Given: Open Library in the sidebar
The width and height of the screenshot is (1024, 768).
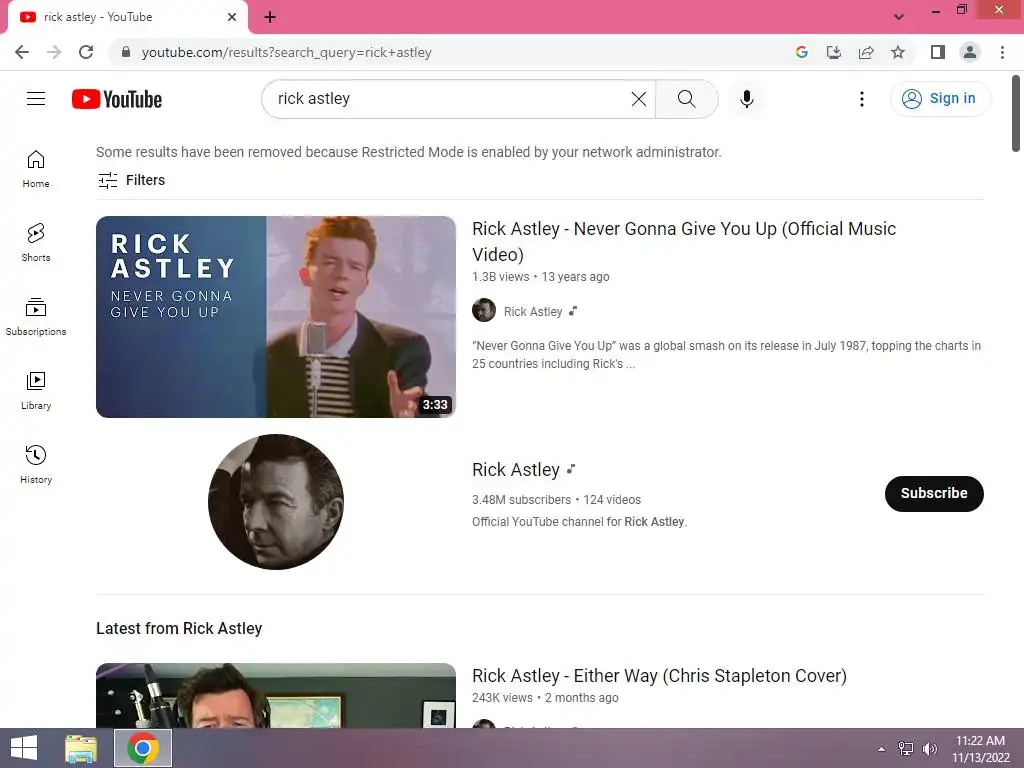Looking at the screenshot, I should [x=36, y=391].
